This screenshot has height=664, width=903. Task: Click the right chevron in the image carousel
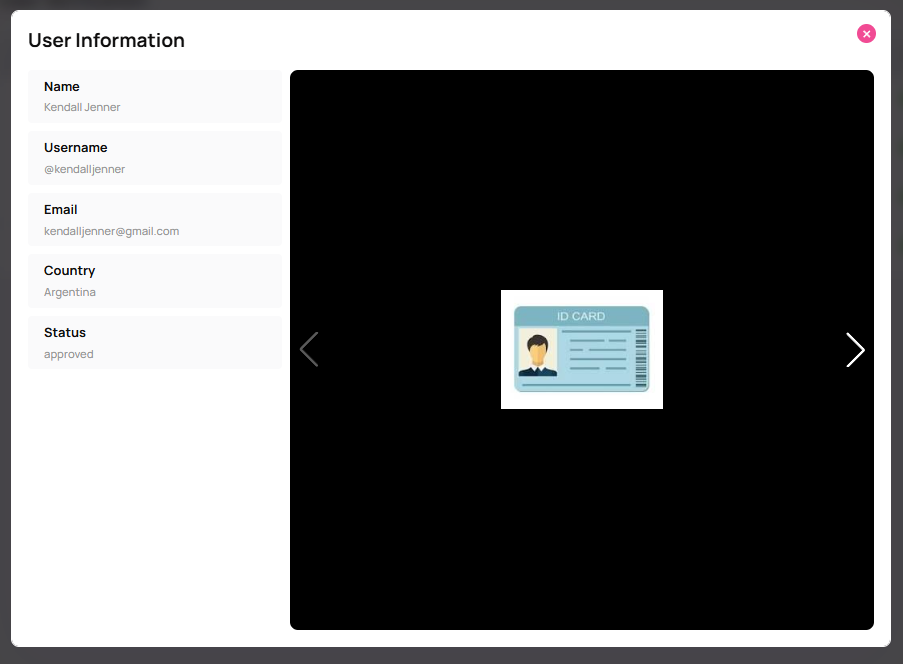855,350
